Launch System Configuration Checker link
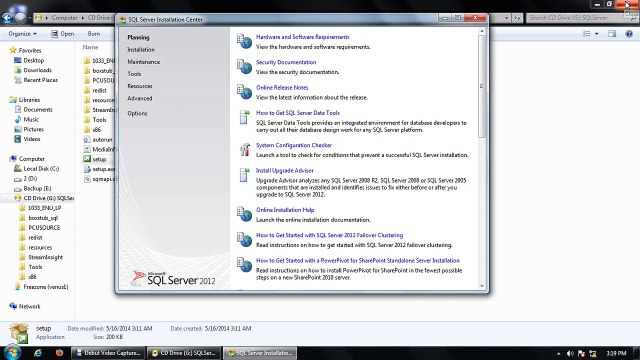 pos(293,145)
